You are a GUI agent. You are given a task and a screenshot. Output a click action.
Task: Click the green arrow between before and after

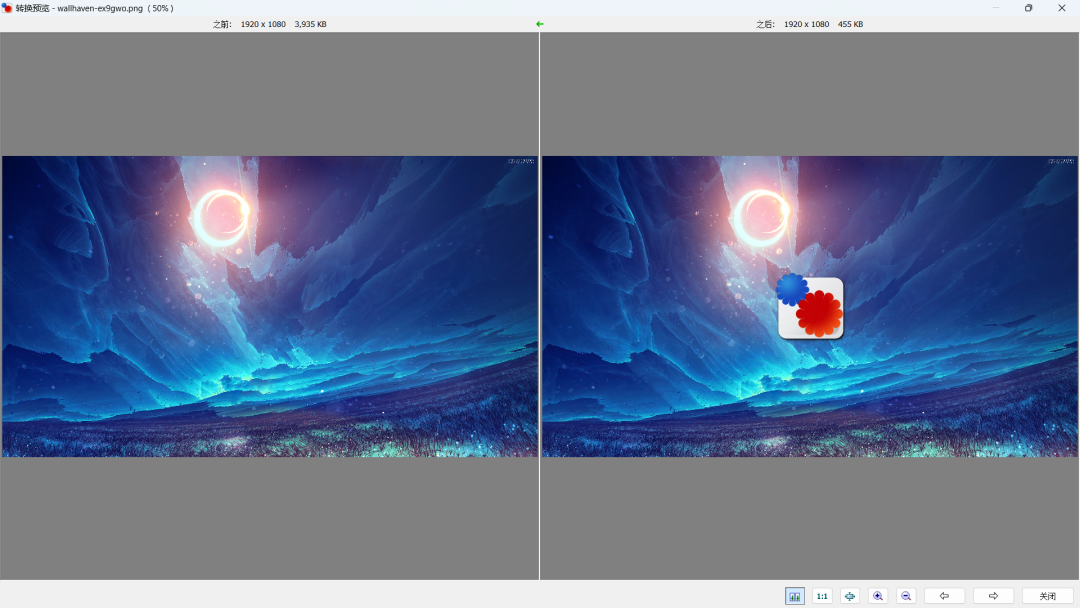[x=540, y=24]
